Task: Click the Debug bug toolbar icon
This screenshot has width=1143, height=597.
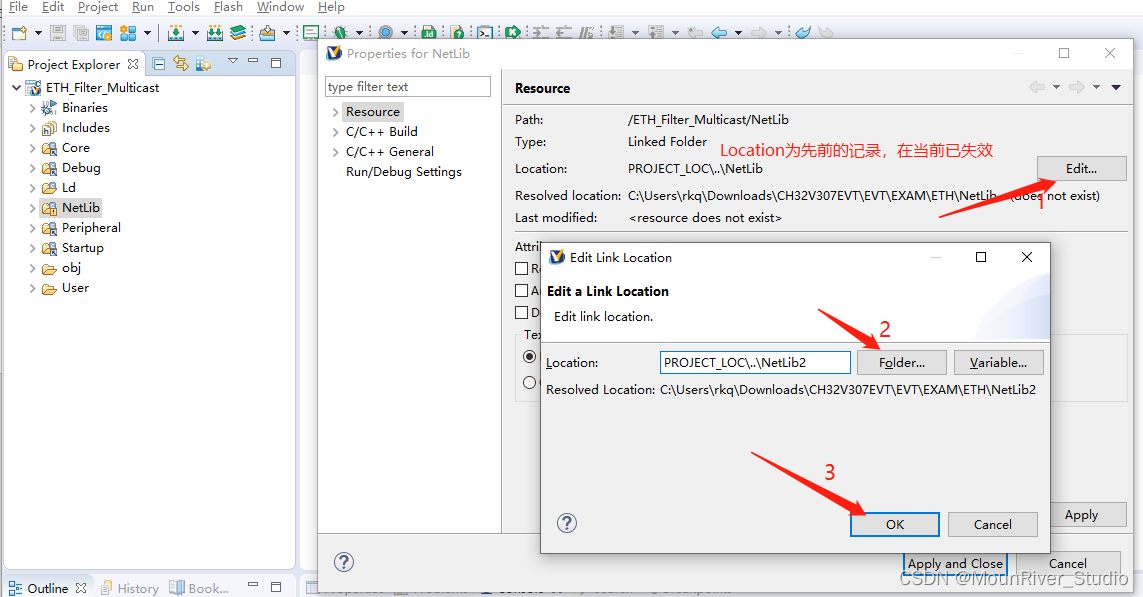Action: [340, 33]
